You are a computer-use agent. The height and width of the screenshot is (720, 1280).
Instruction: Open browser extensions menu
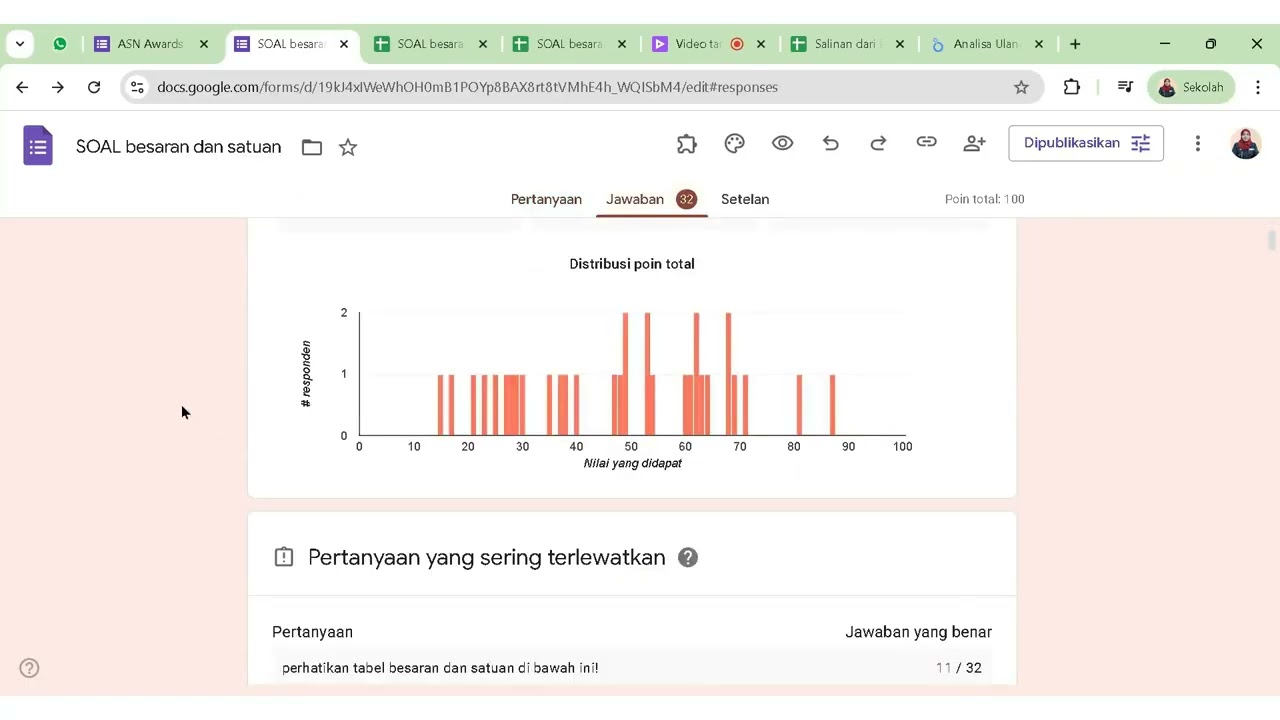(x=1072, y=87)
